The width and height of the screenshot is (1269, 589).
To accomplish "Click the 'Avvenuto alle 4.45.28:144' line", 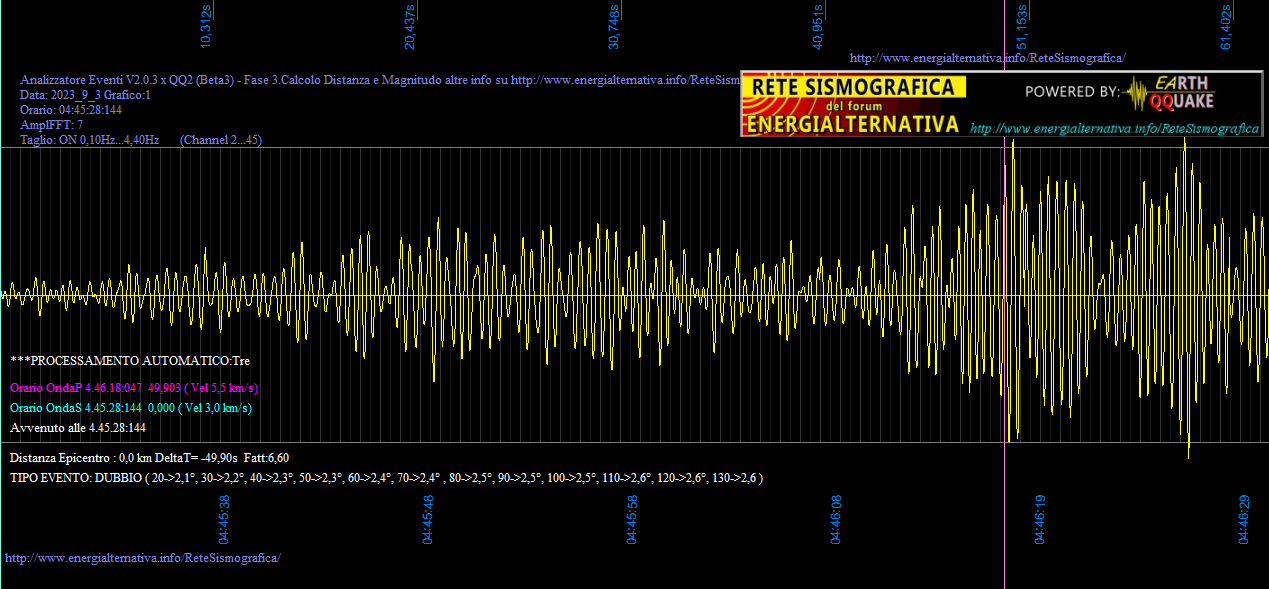I will coord(78,428).
